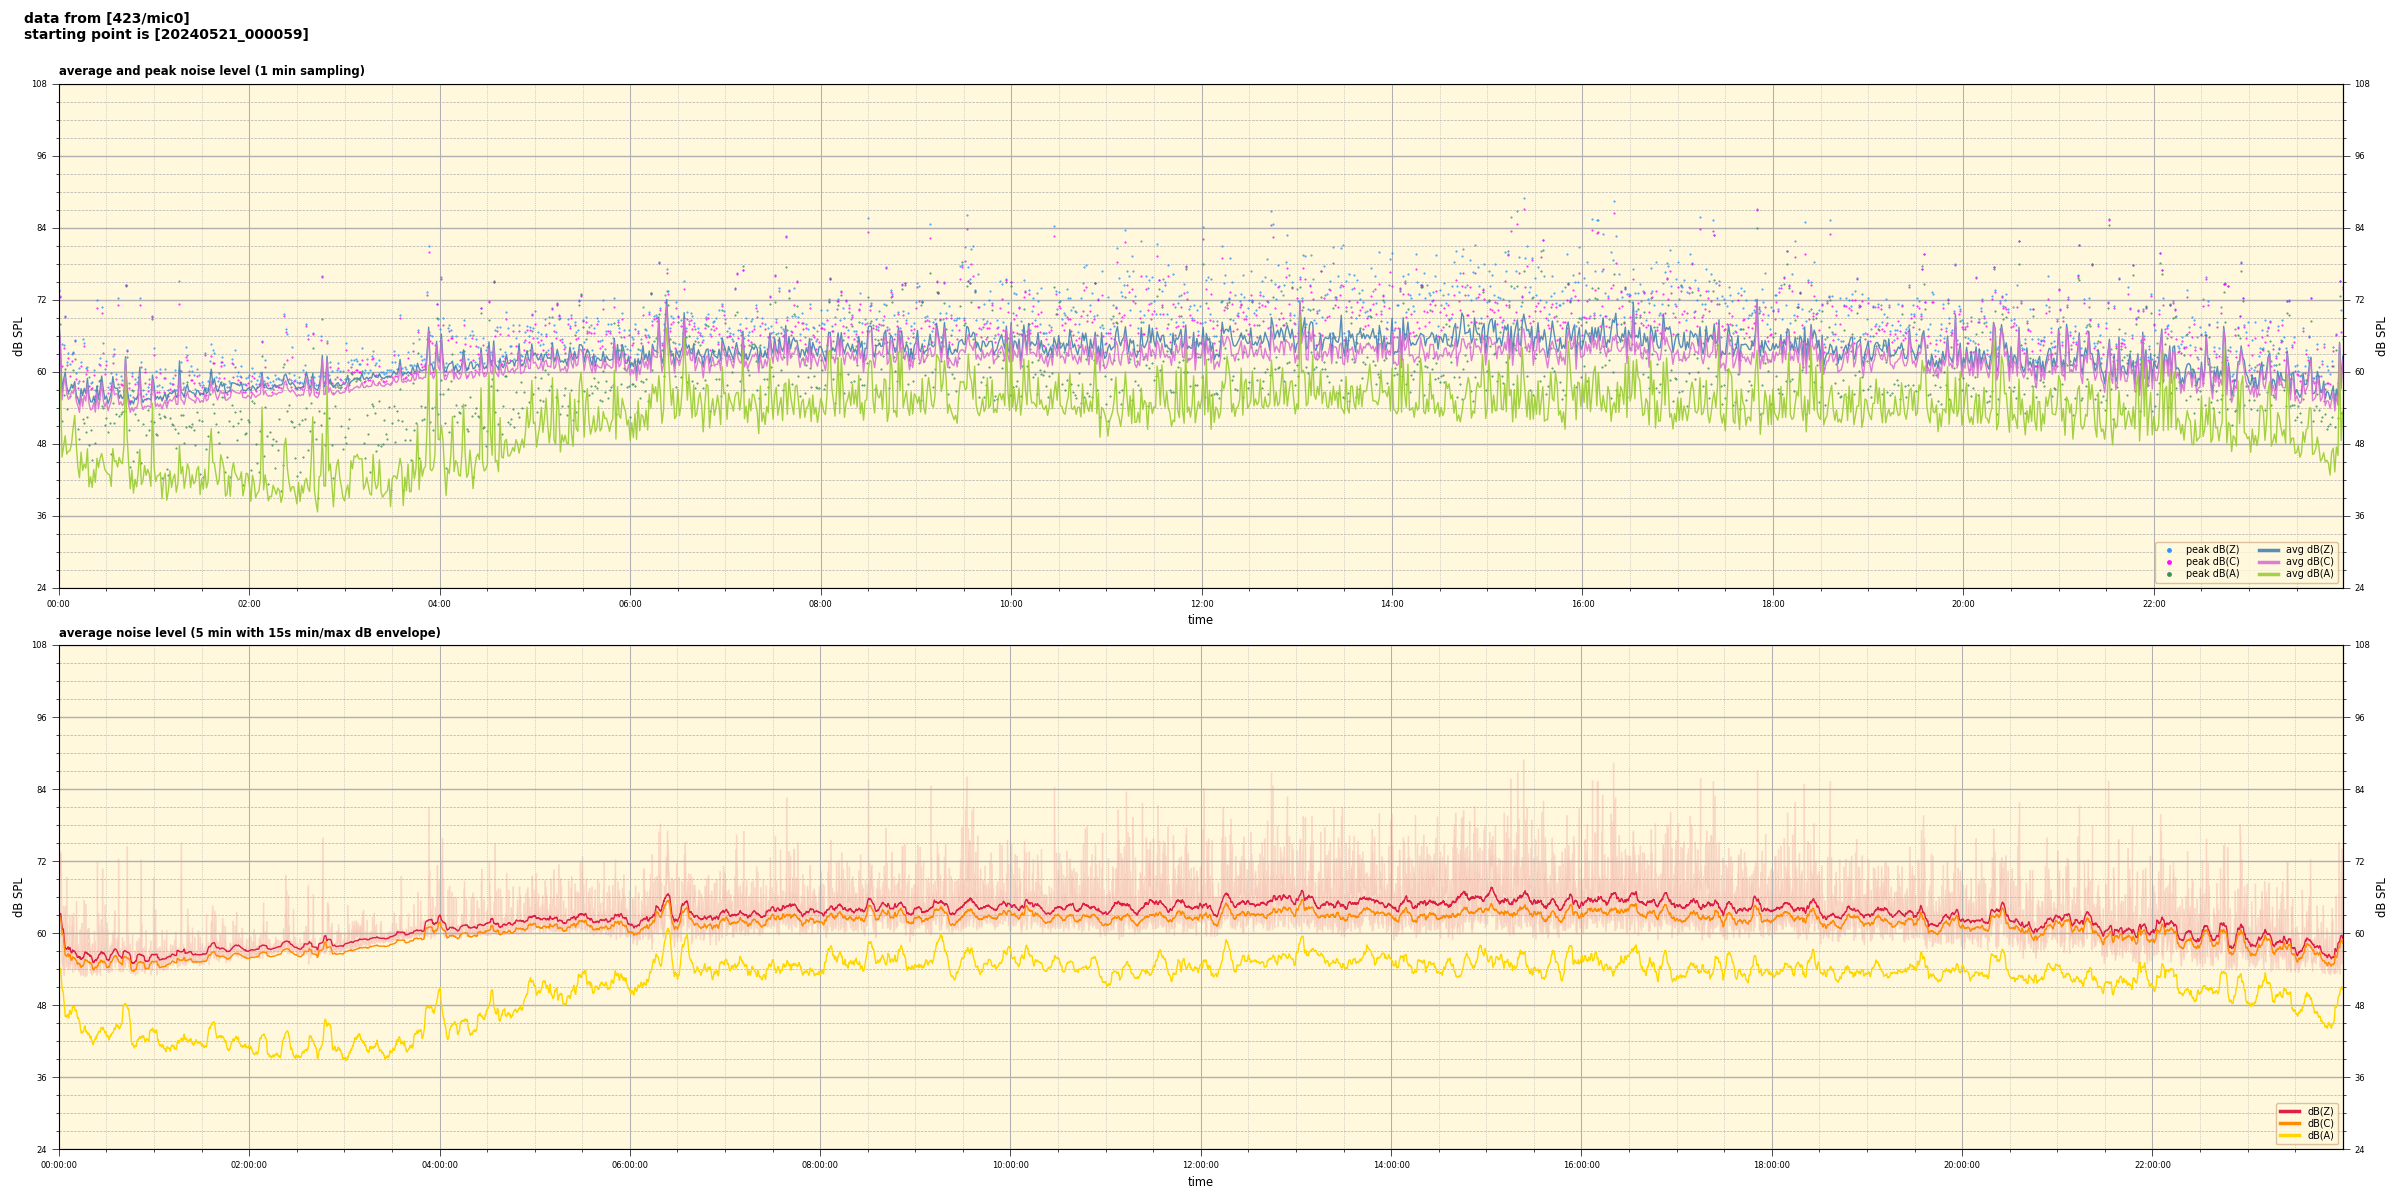2400x1200 pixels.
Task: Click the 'average noise level (5 min...)' chart title
Action: (249, 633)
